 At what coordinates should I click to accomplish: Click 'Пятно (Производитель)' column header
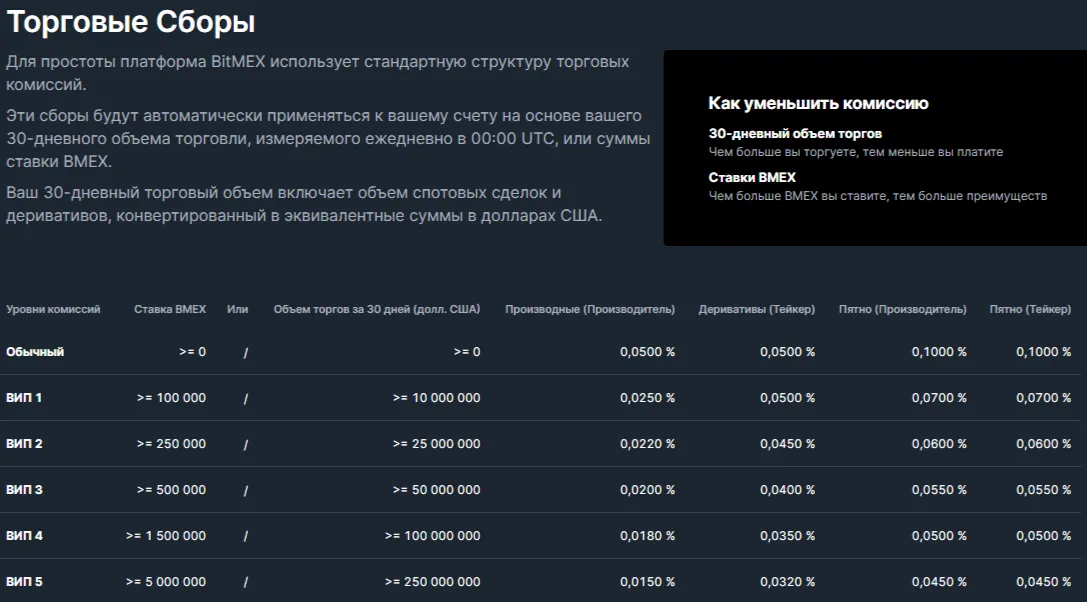[903, 309]
